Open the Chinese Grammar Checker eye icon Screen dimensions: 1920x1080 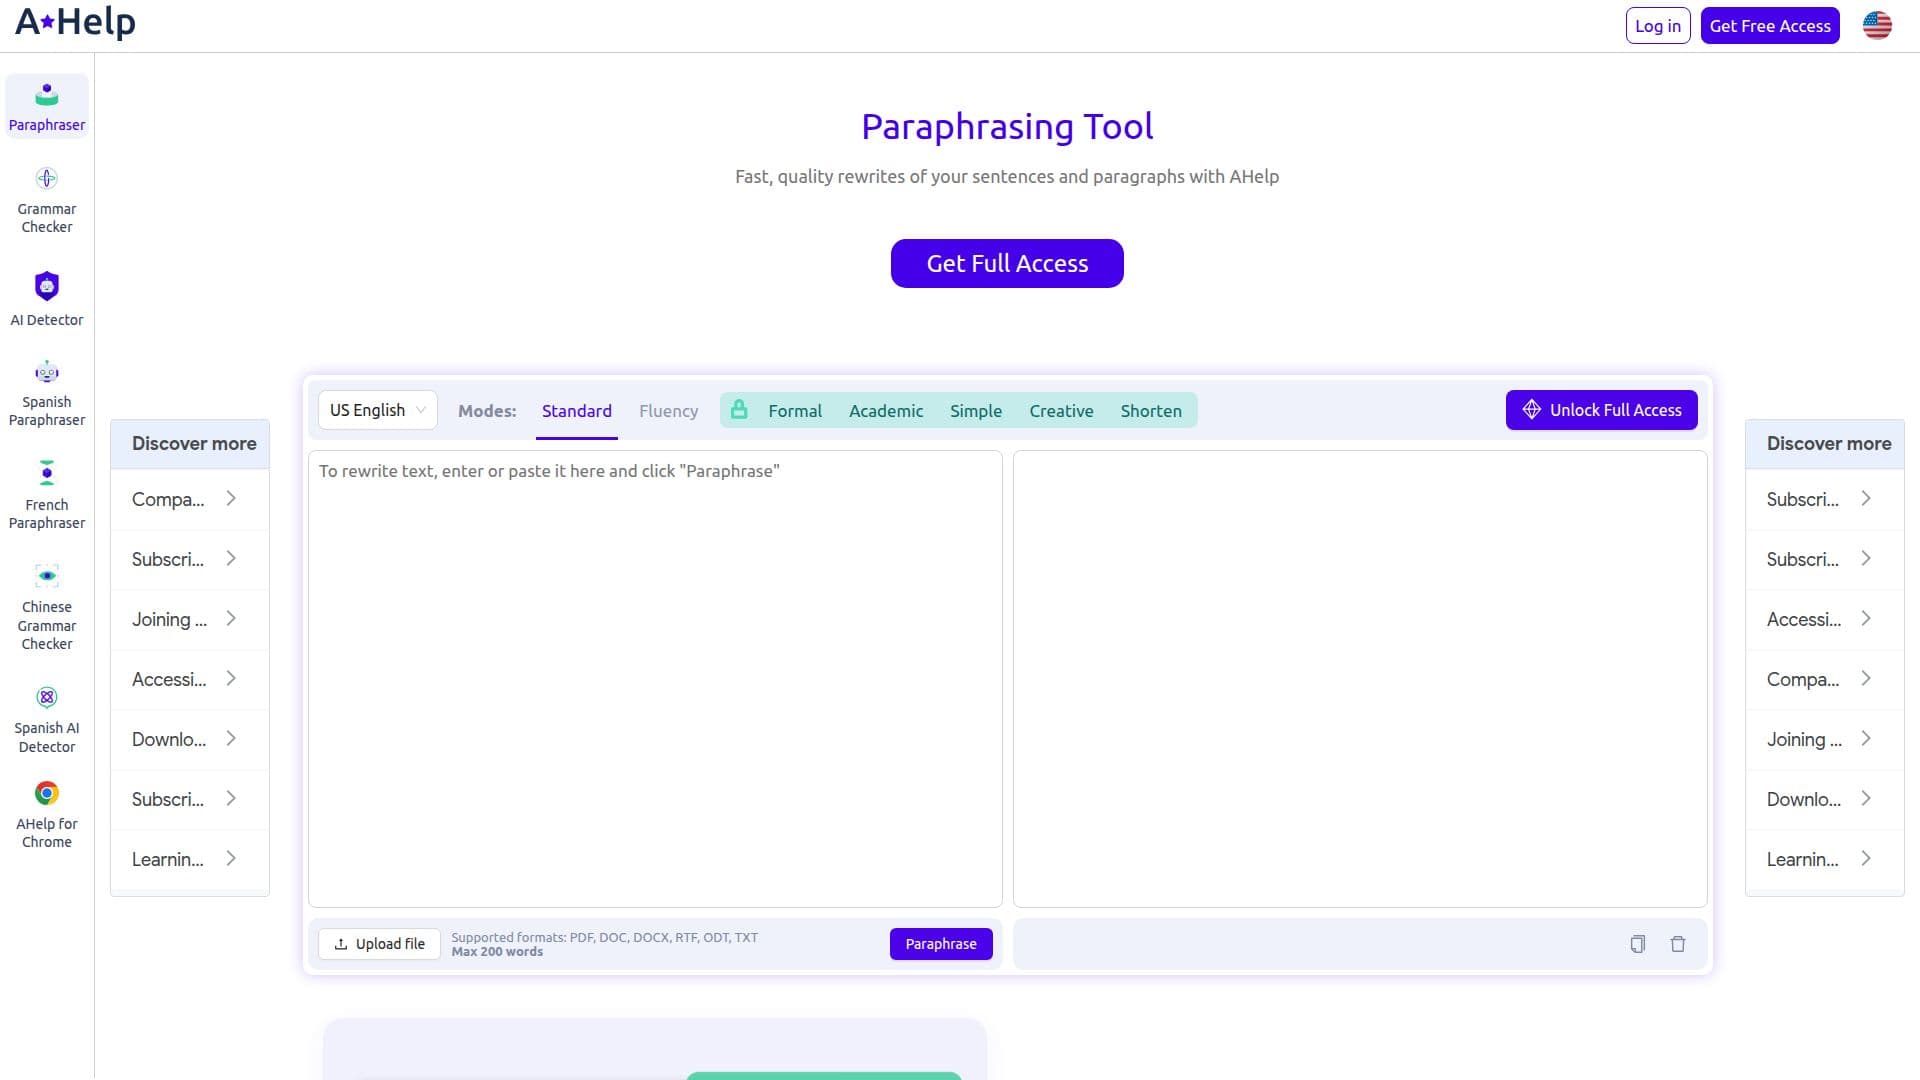pyautogui.click(x=47, y=576)
